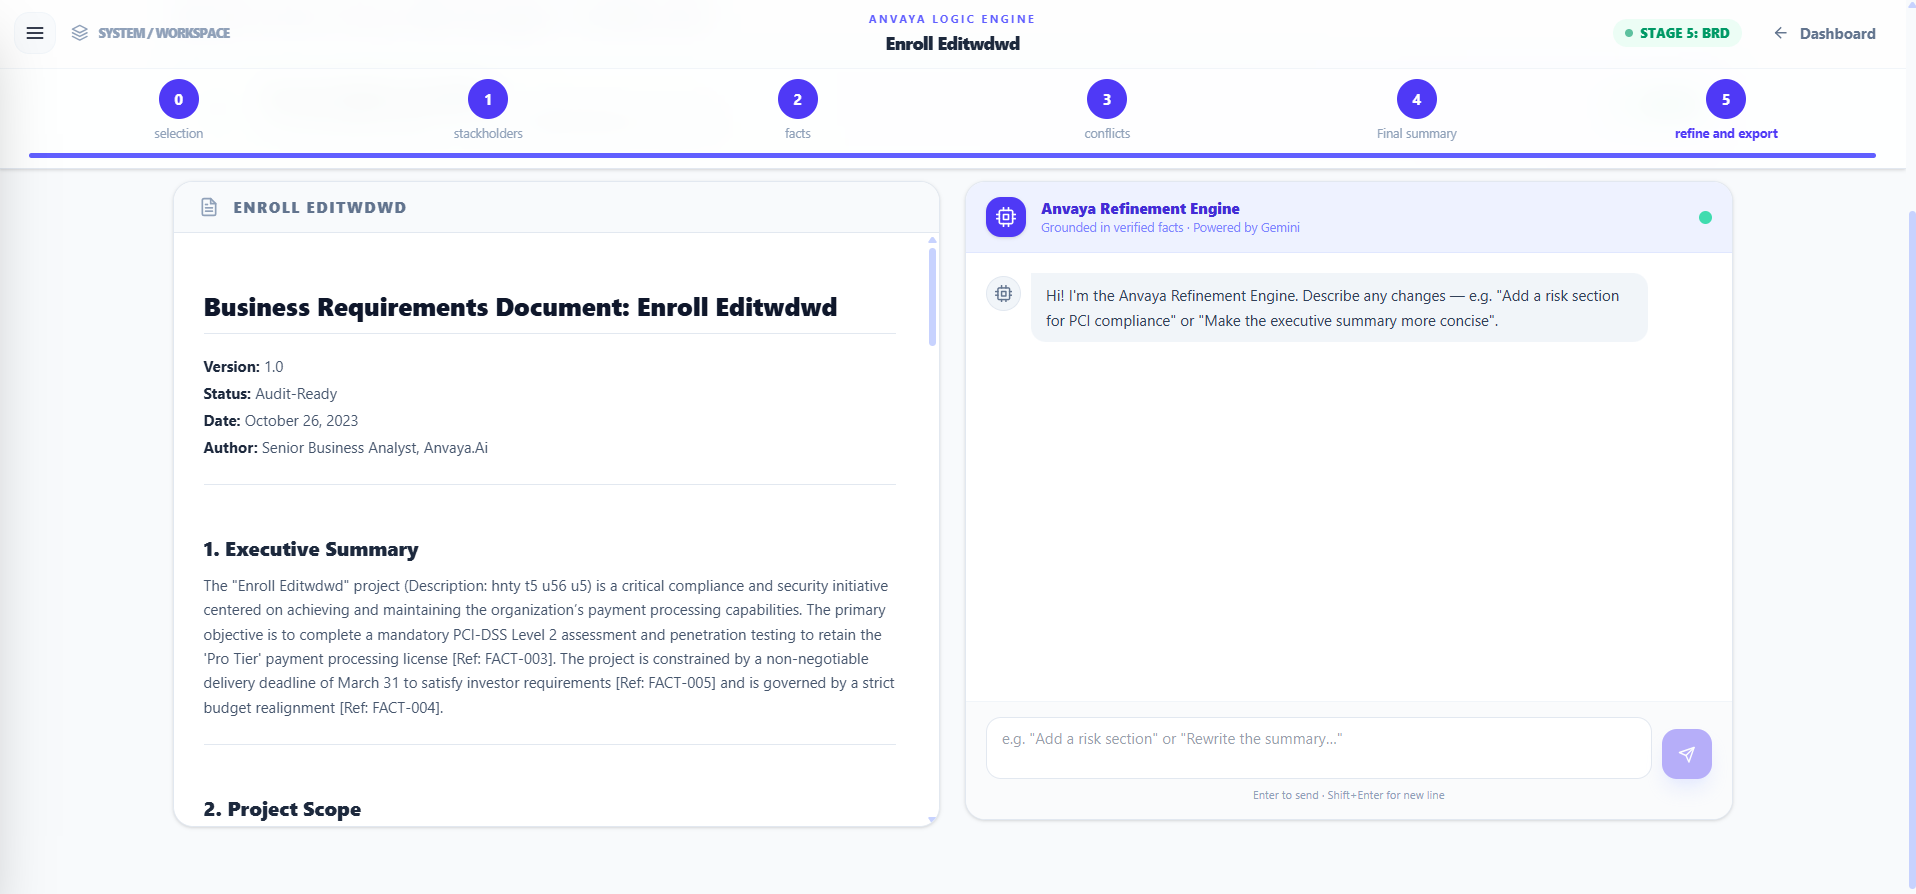This screenshot has width=1916, height=894.
Task: Open the hamburger menu
Action: (35, 33)
